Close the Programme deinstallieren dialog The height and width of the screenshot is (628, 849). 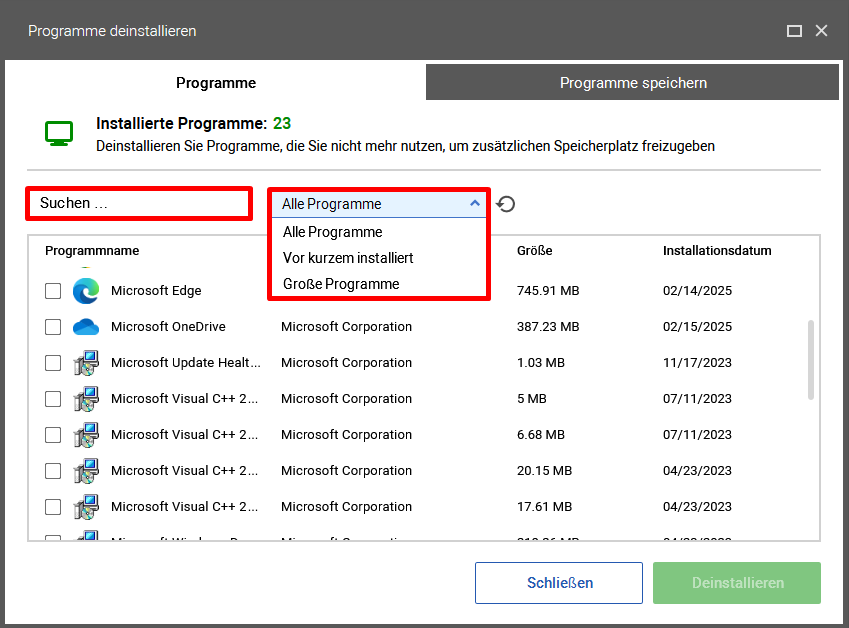tap(821, 31)
